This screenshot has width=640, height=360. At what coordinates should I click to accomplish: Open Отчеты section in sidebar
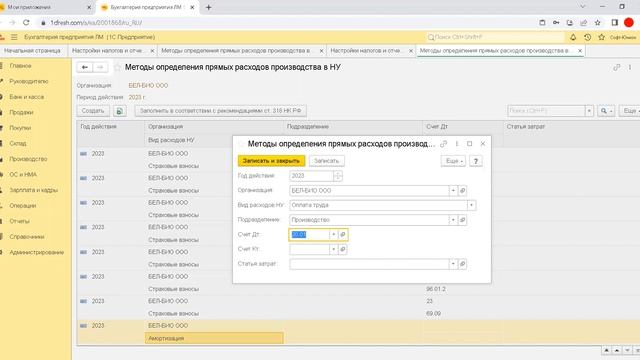pos(19,221)
